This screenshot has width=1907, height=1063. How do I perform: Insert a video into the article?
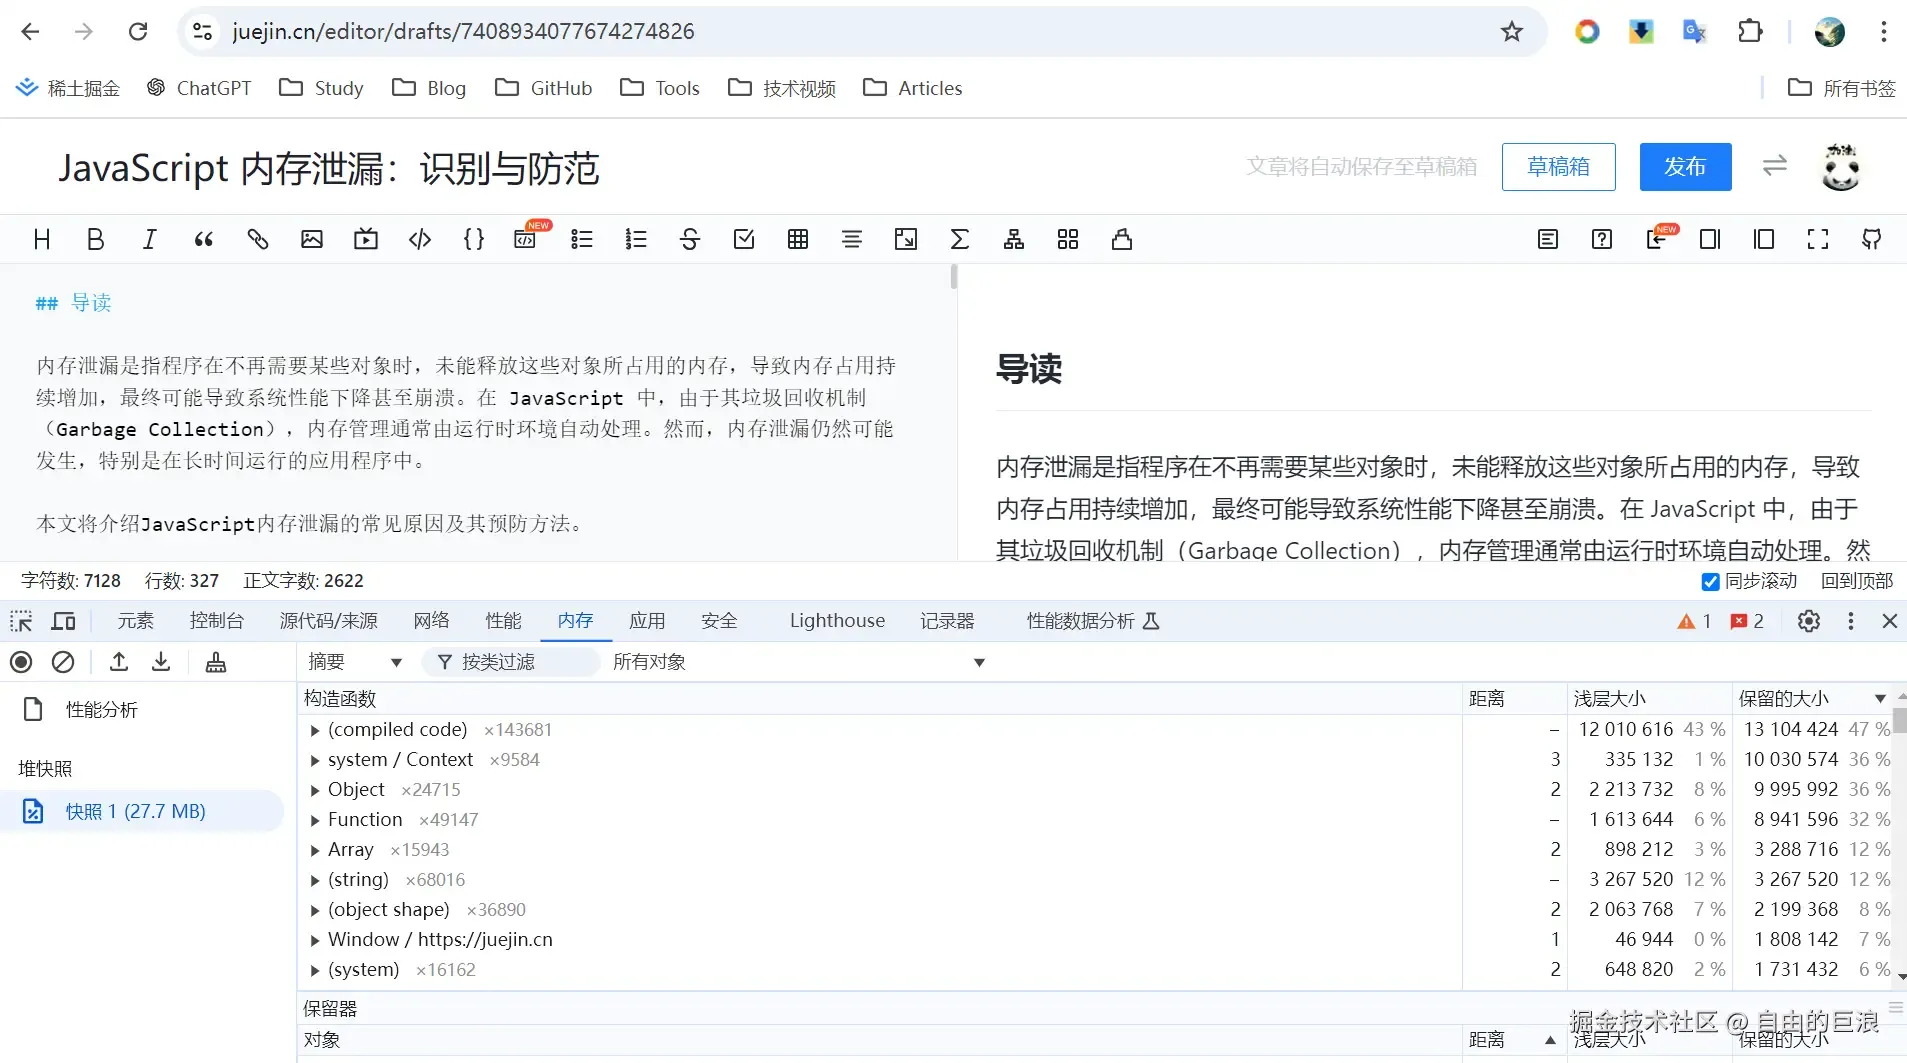(366, 239)
